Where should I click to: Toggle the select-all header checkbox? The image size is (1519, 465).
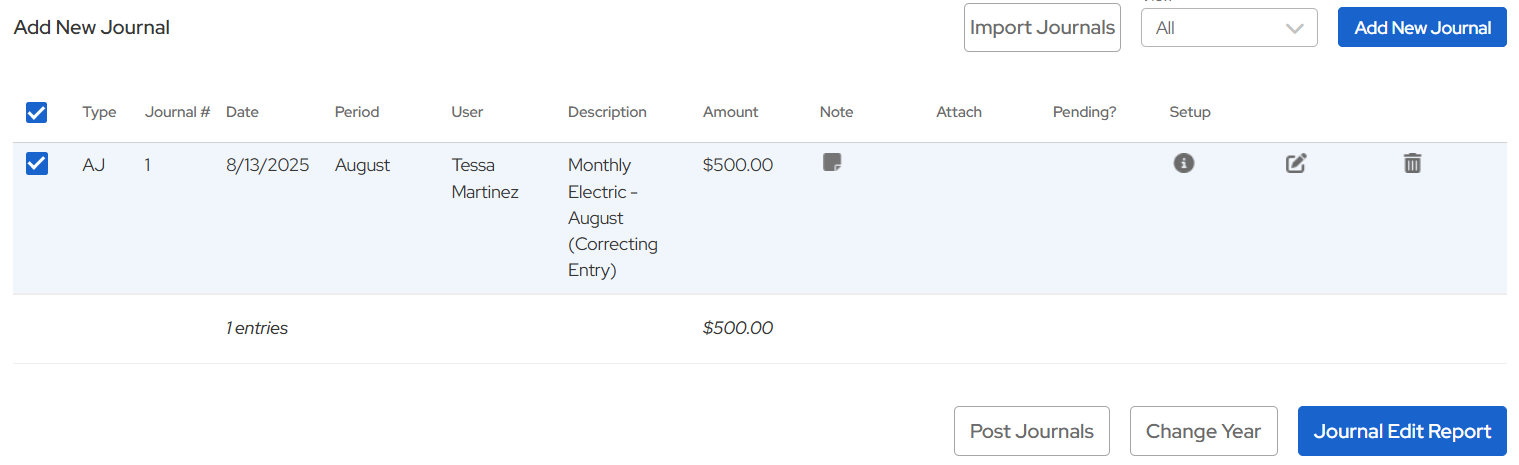tap(36, 113)
